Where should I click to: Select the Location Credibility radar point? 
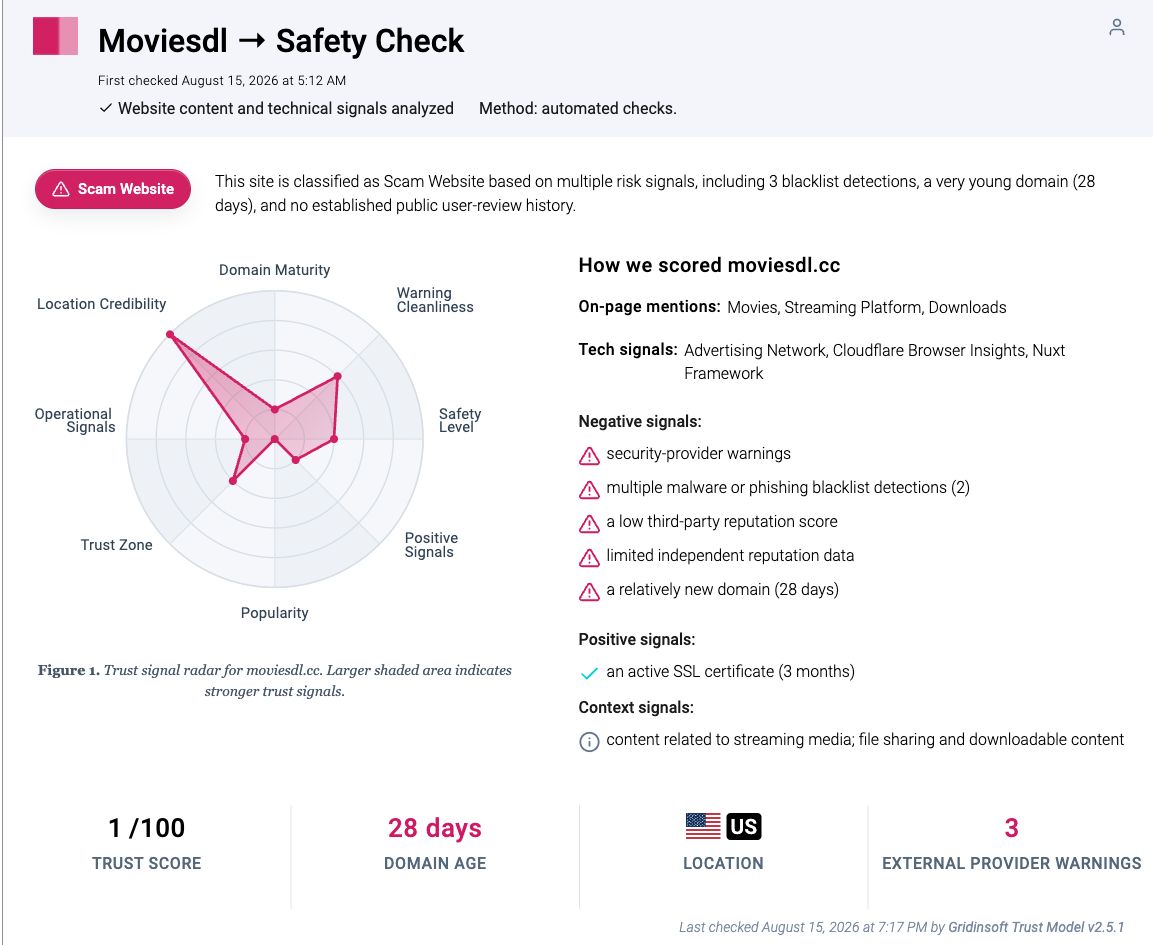click(171, 335)
